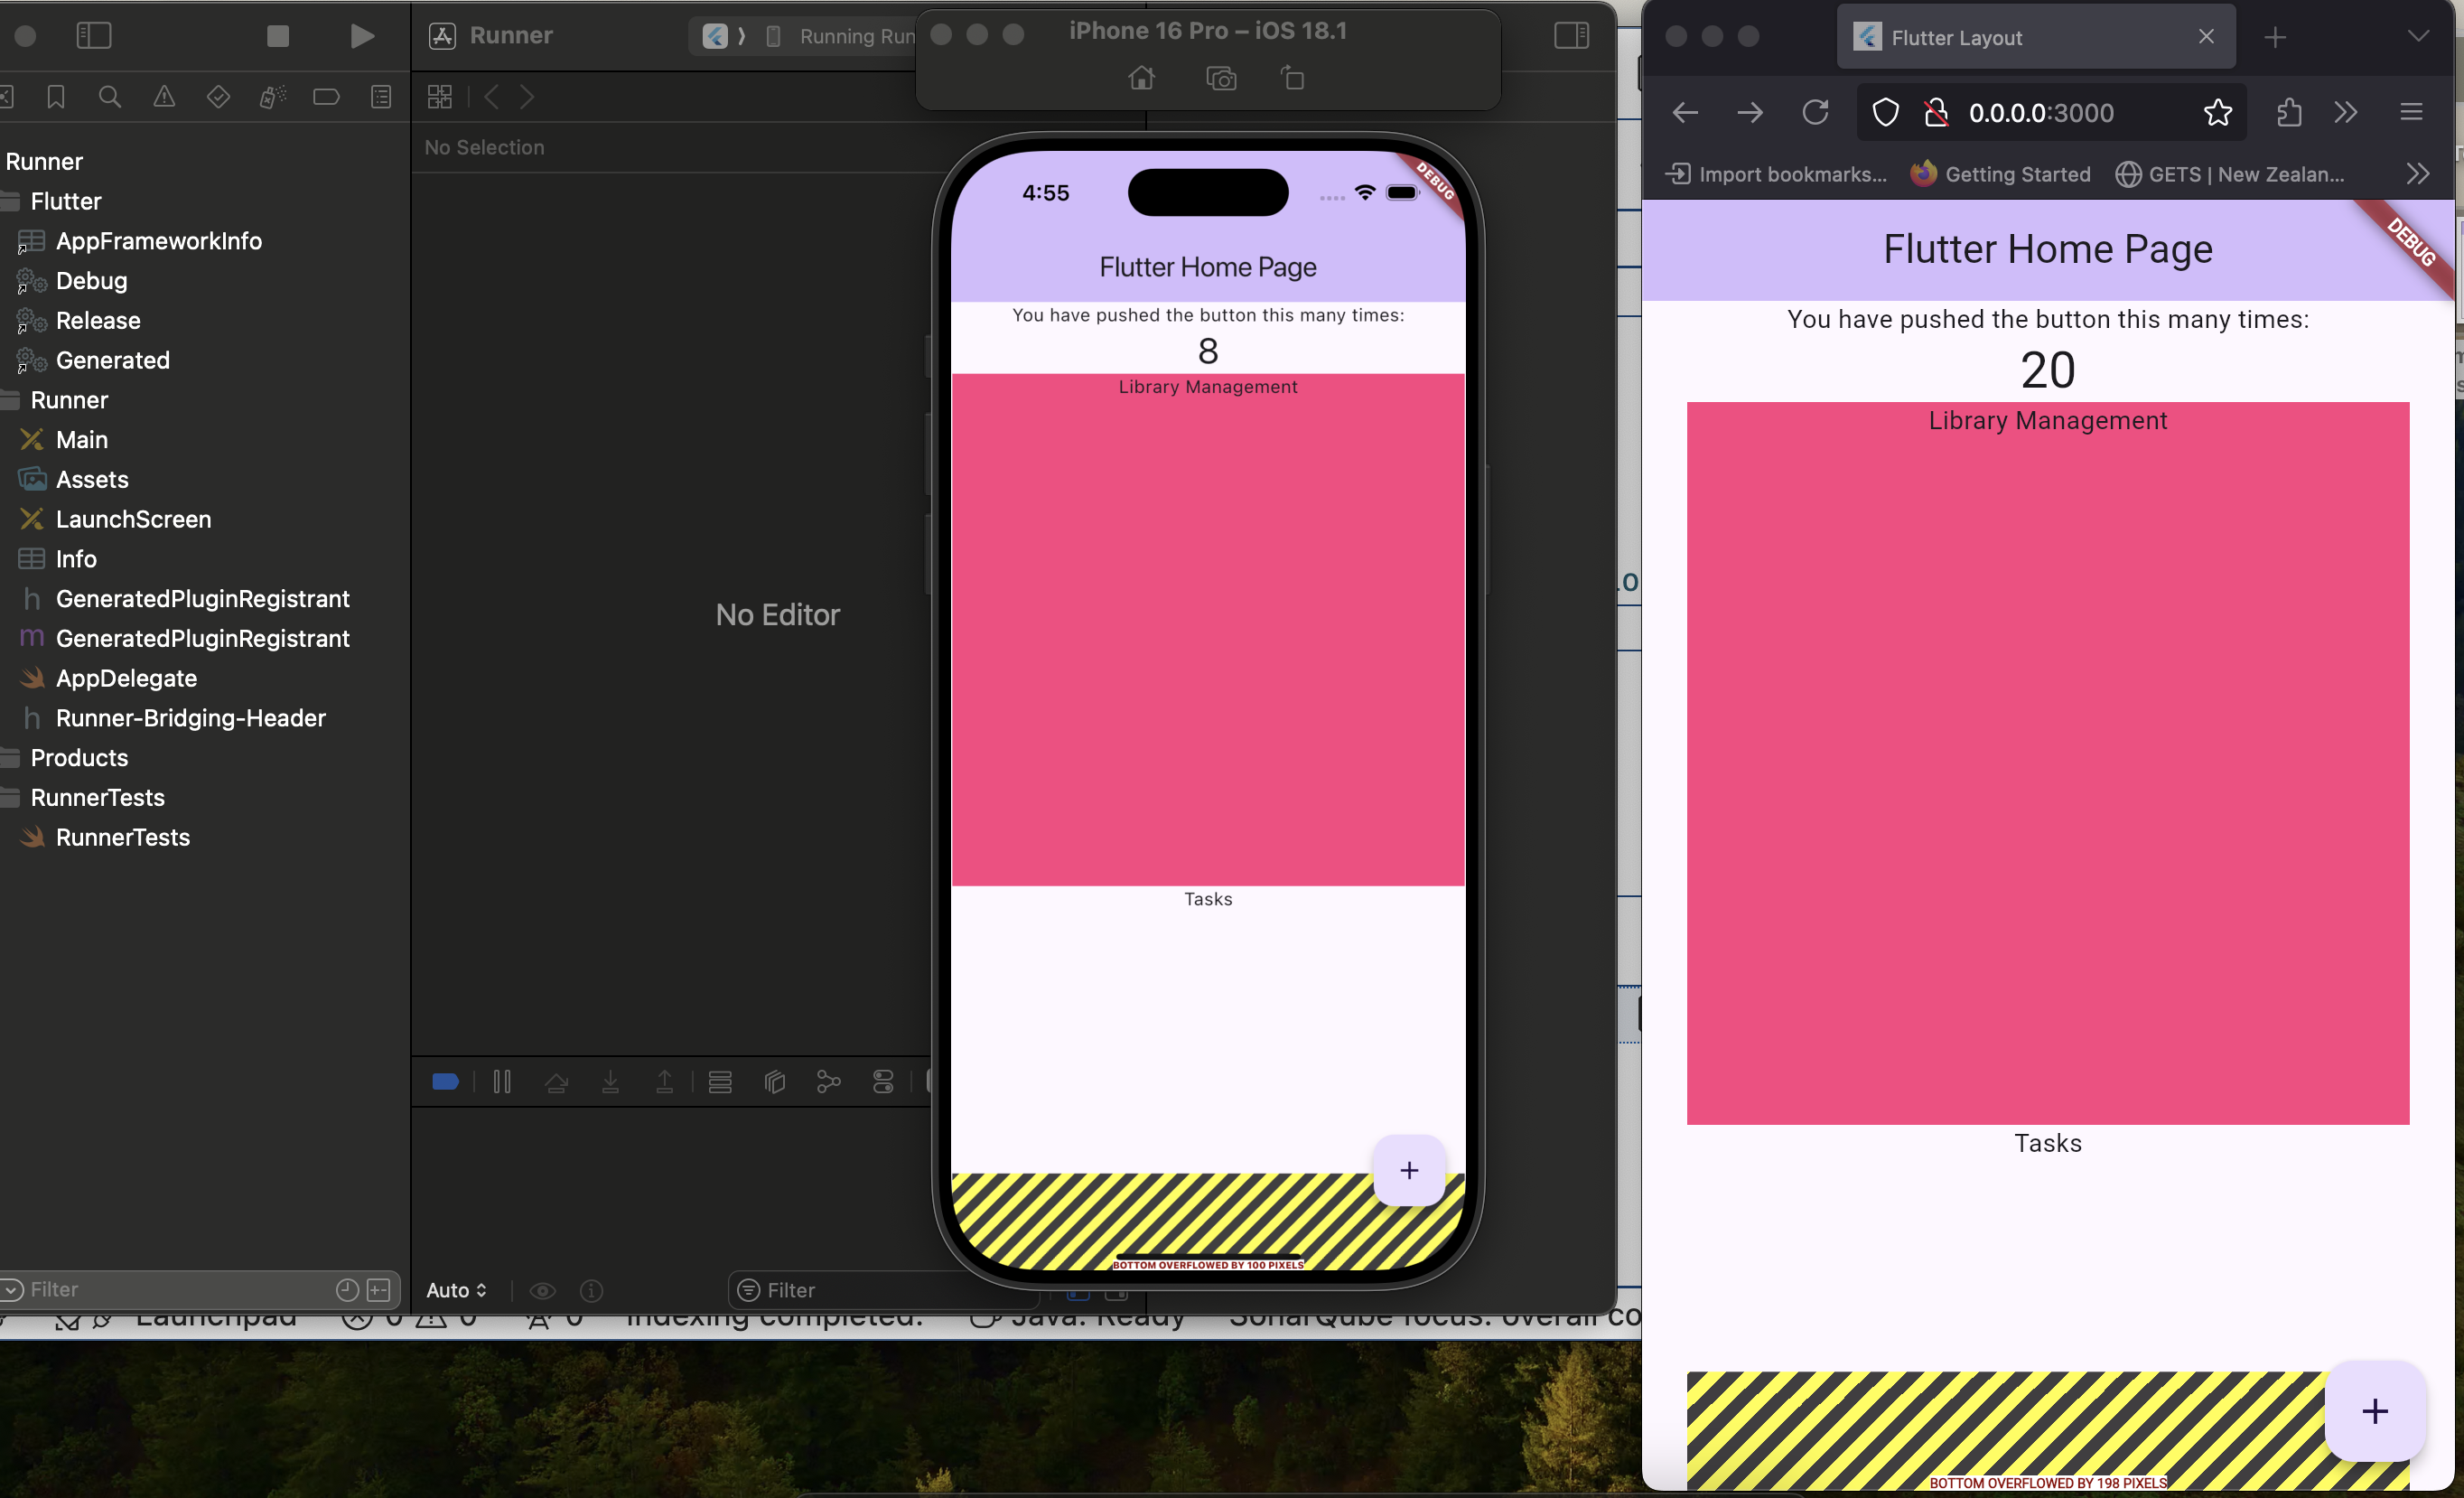2464x1498 pixels.
Task: Select AppFrameworkInfo in the navigator
Action: tap(158, 241)
